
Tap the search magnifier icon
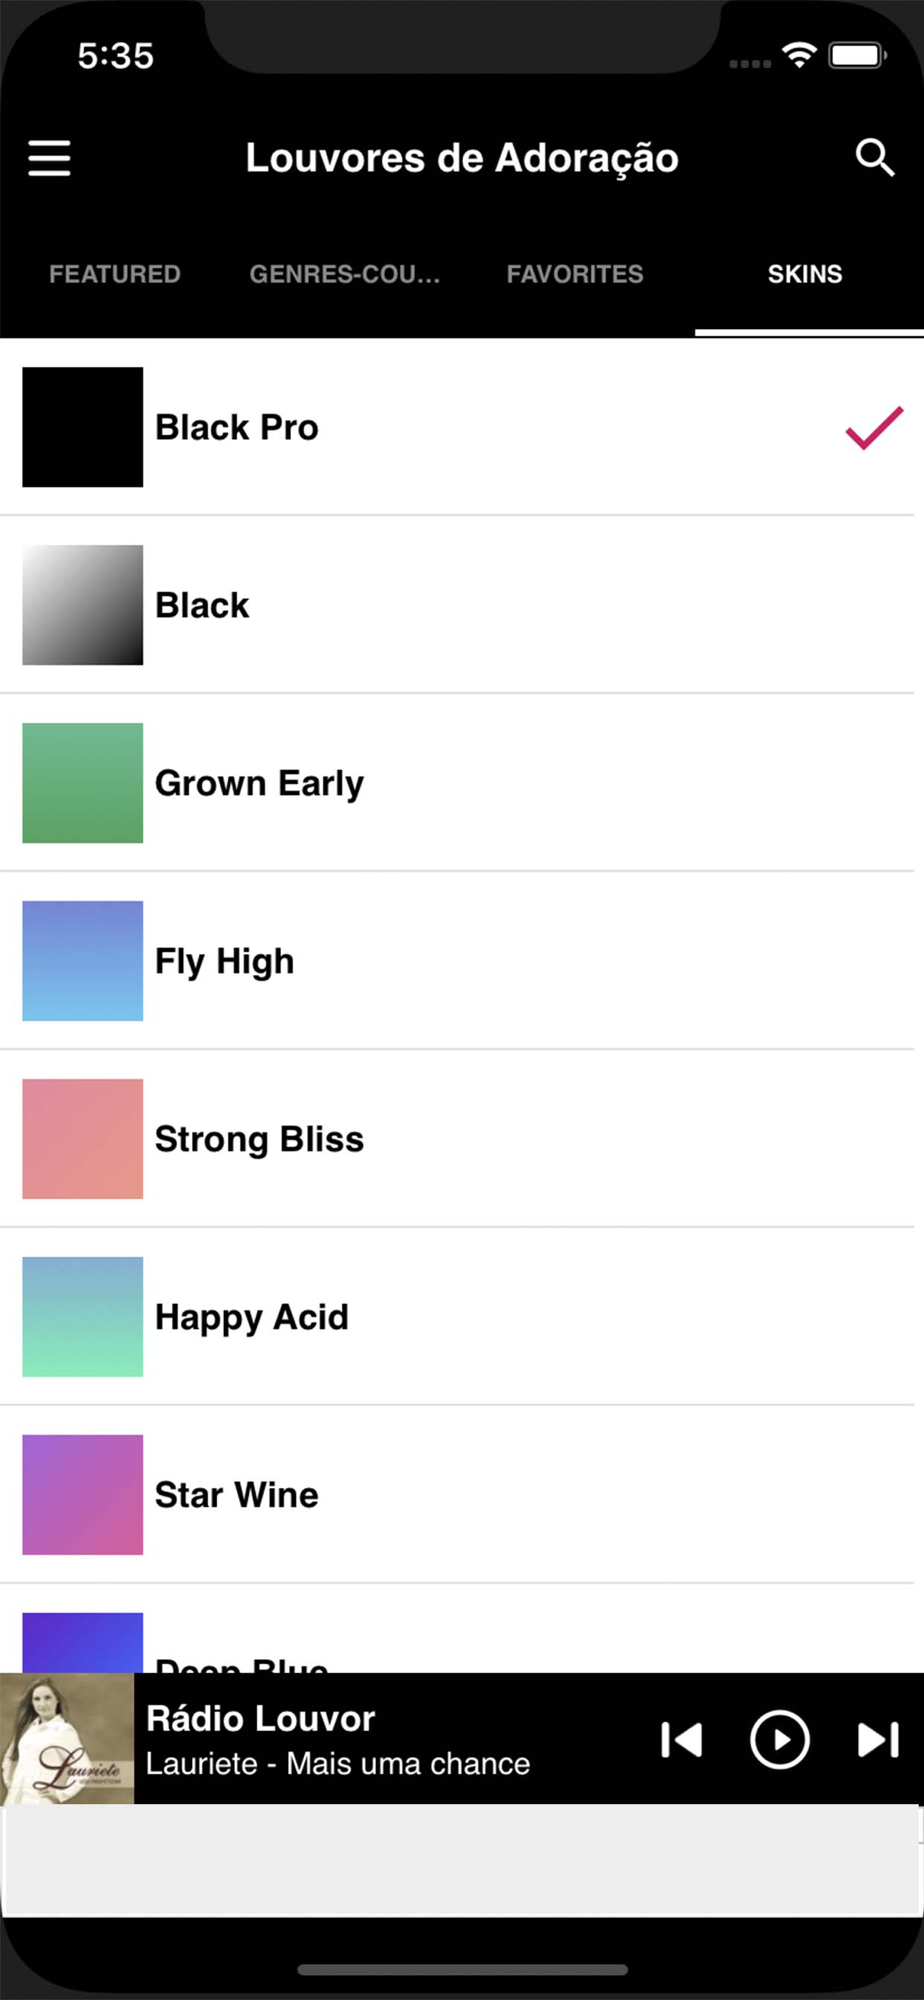pyautogui.click(x=874, y=158)
